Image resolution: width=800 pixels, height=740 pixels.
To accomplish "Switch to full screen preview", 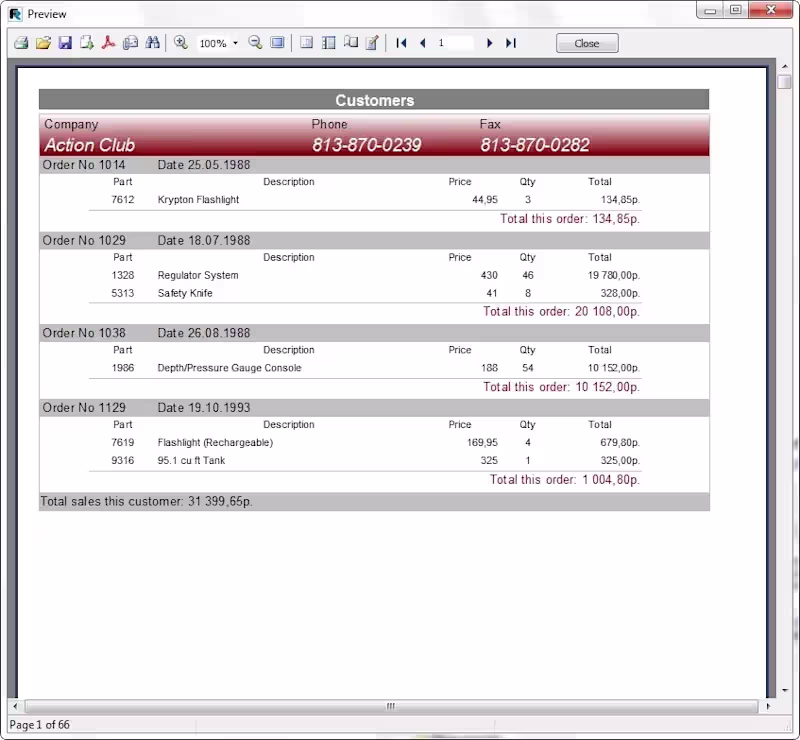I will (x=278, y=43).
